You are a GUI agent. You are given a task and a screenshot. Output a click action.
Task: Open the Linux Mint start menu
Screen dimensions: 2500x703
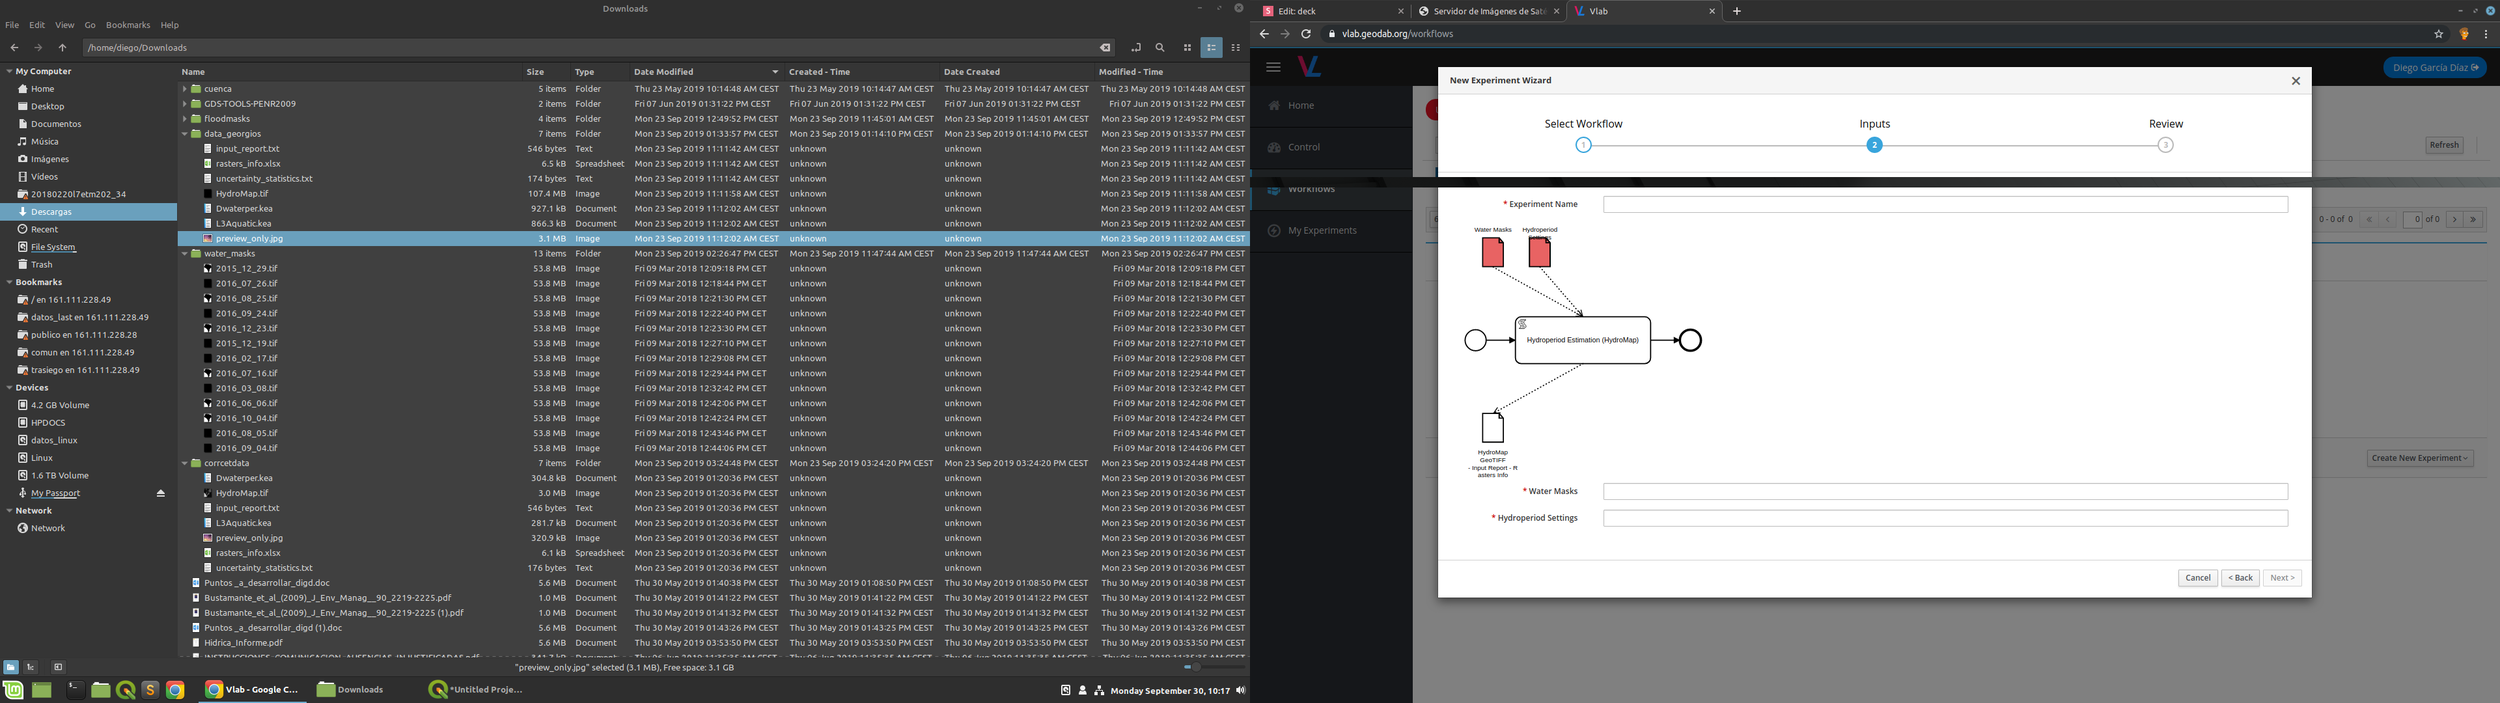(x=13, y=690)
